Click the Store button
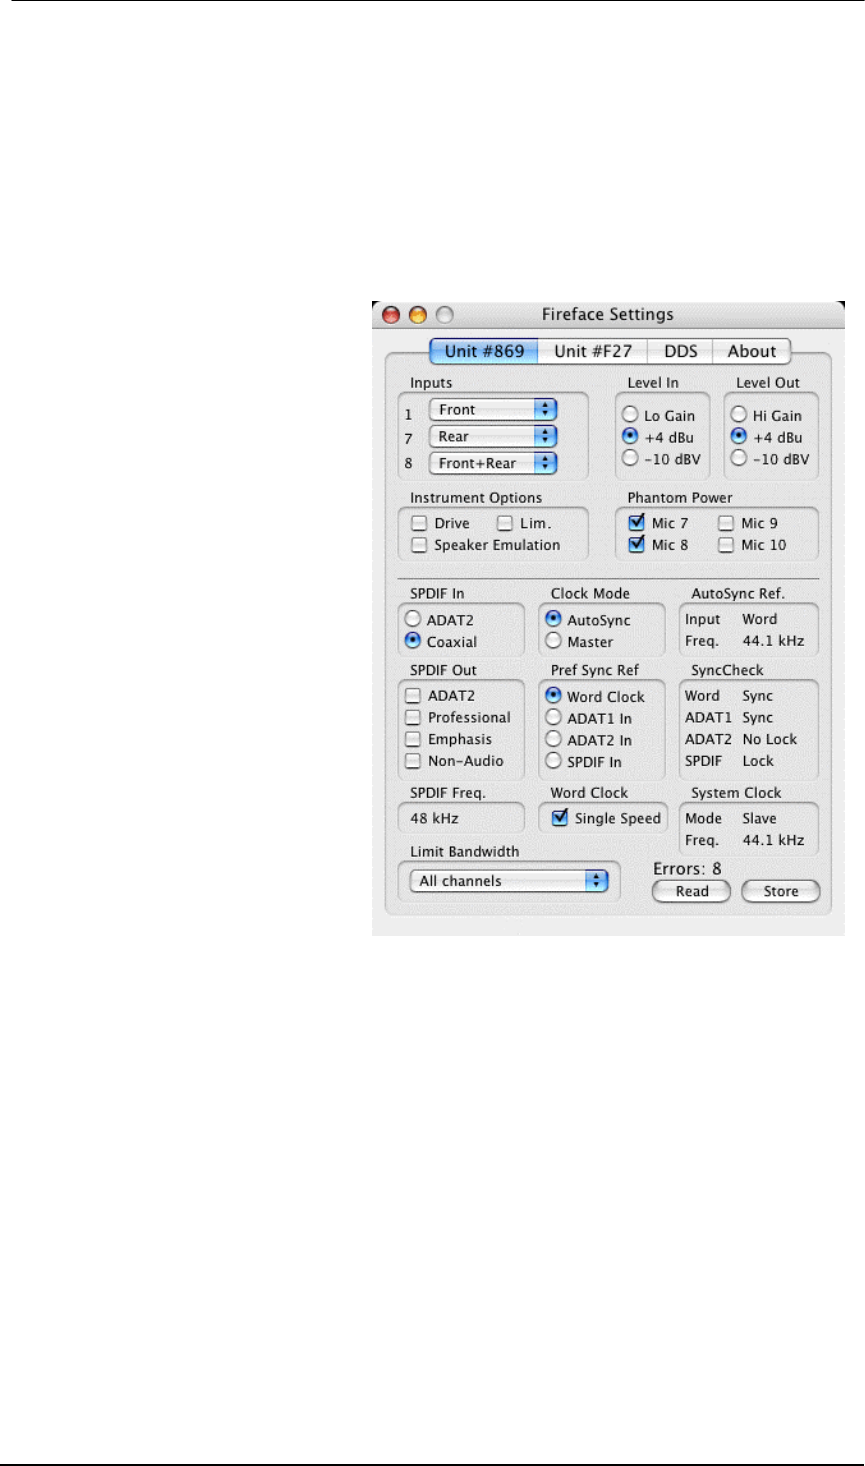 (x=781, y=891)
